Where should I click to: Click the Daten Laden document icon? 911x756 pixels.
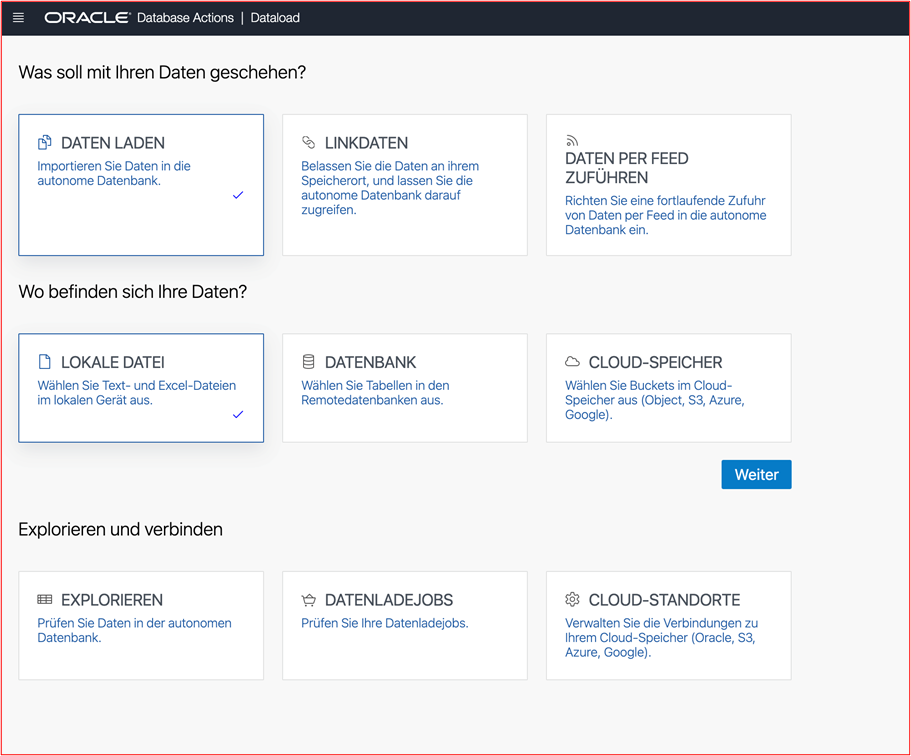click(x=45, y=142)
